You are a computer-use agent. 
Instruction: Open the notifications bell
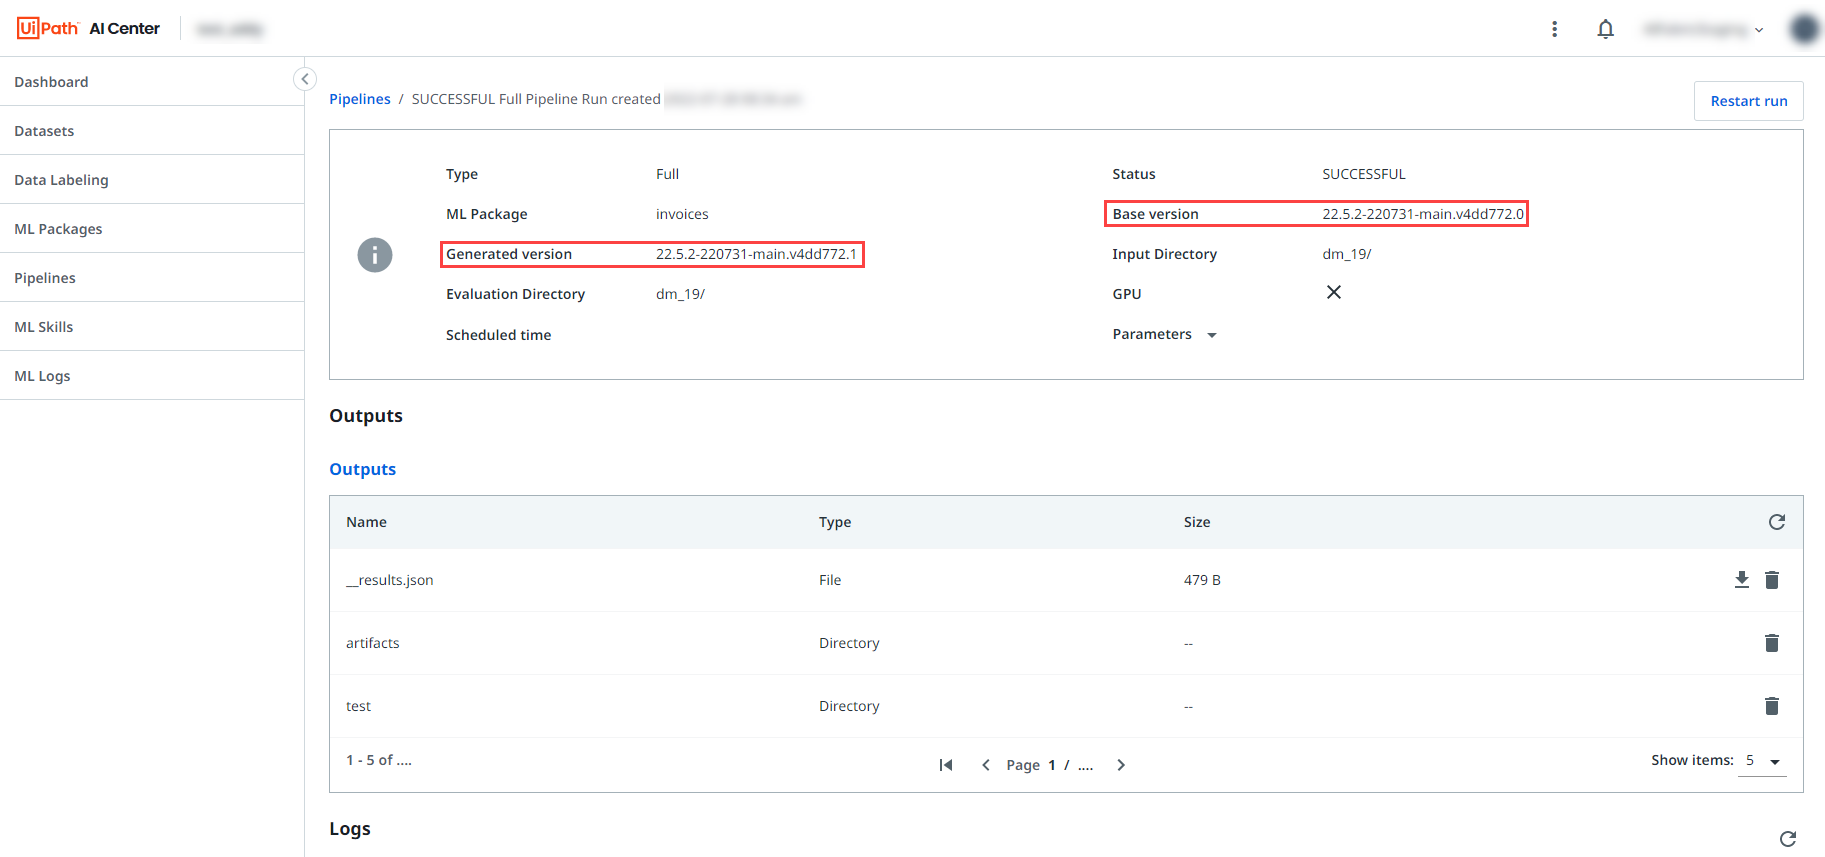[1605, 29]
